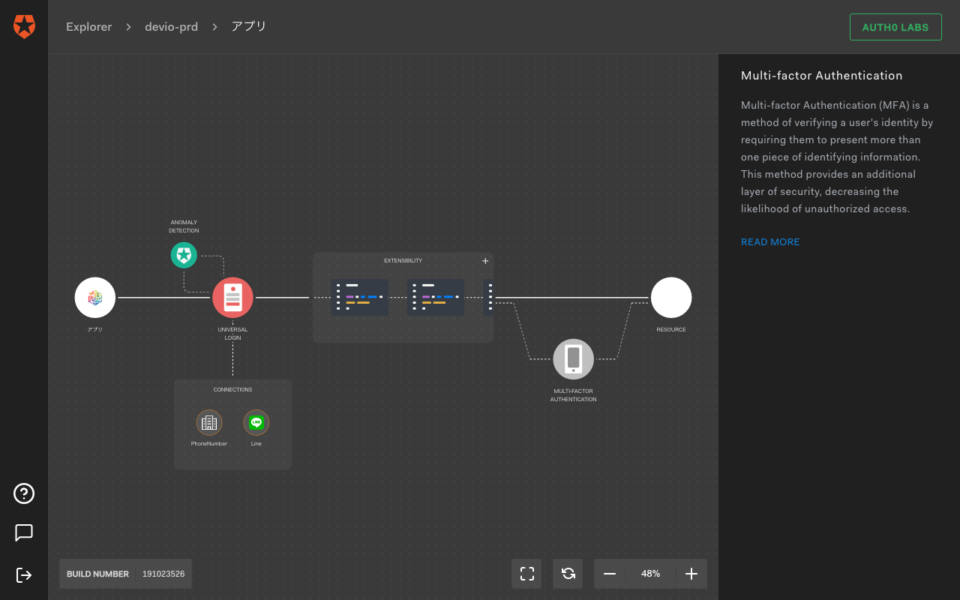Click the AUTH0 LABS button
The height and width of the screenshot is (600, 960).
[x=895, y=27]
